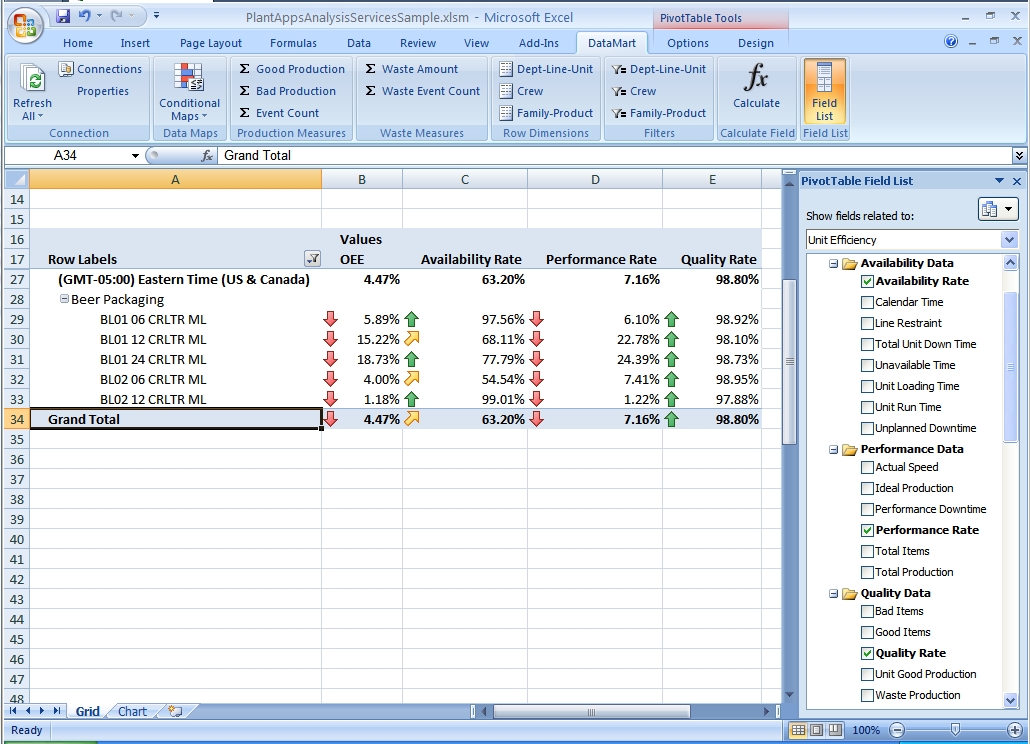1030x744 pixels.
Task: Open the Unit Efficiency fields dropdown
Action: coord(1010,240)
